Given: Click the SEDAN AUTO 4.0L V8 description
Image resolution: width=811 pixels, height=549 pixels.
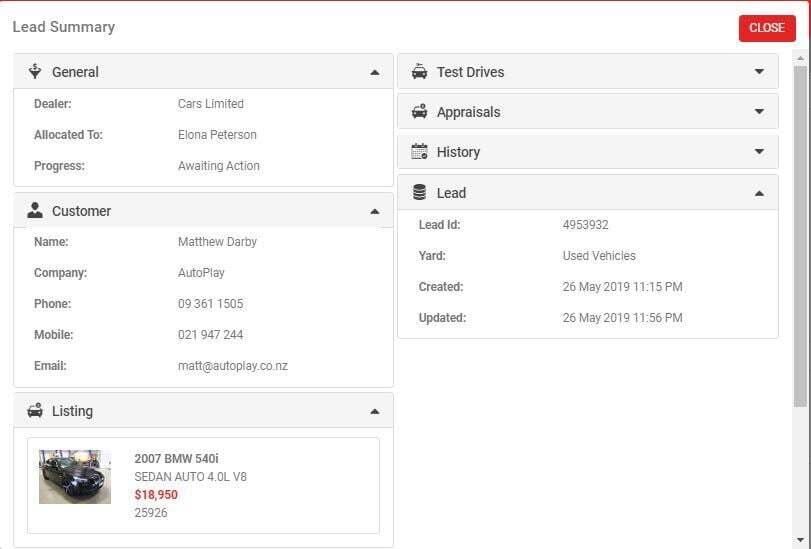Looking at the screenshot, I should (x=190, y=477).
